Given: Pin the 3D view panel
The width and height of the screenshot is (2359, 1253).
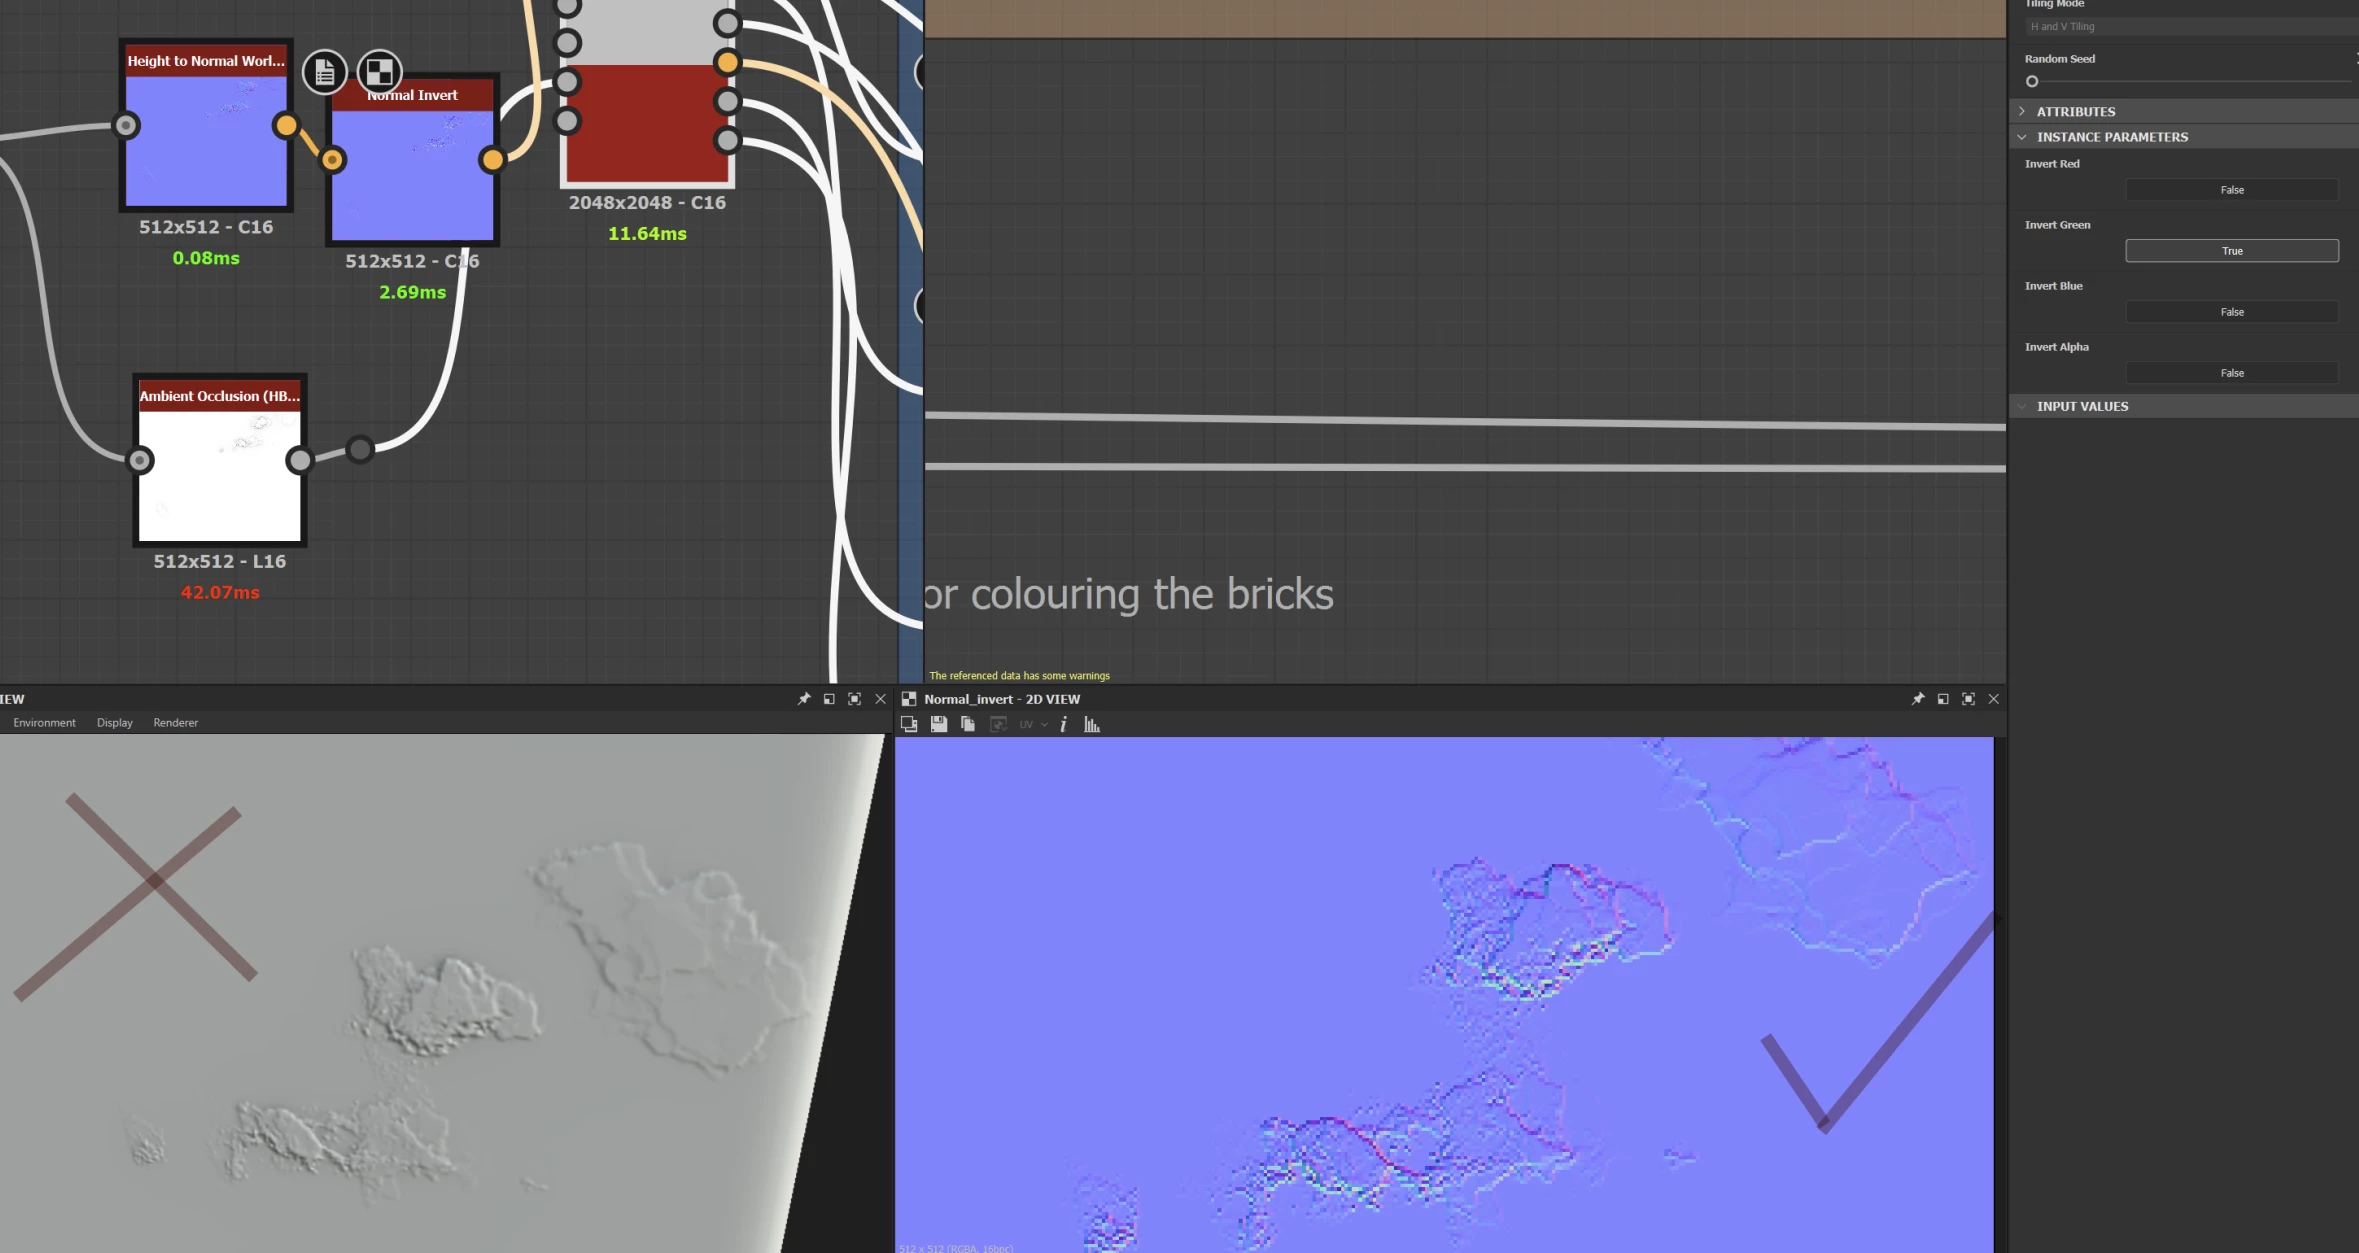Looking at the screenshot, I should tap(803, 699).
